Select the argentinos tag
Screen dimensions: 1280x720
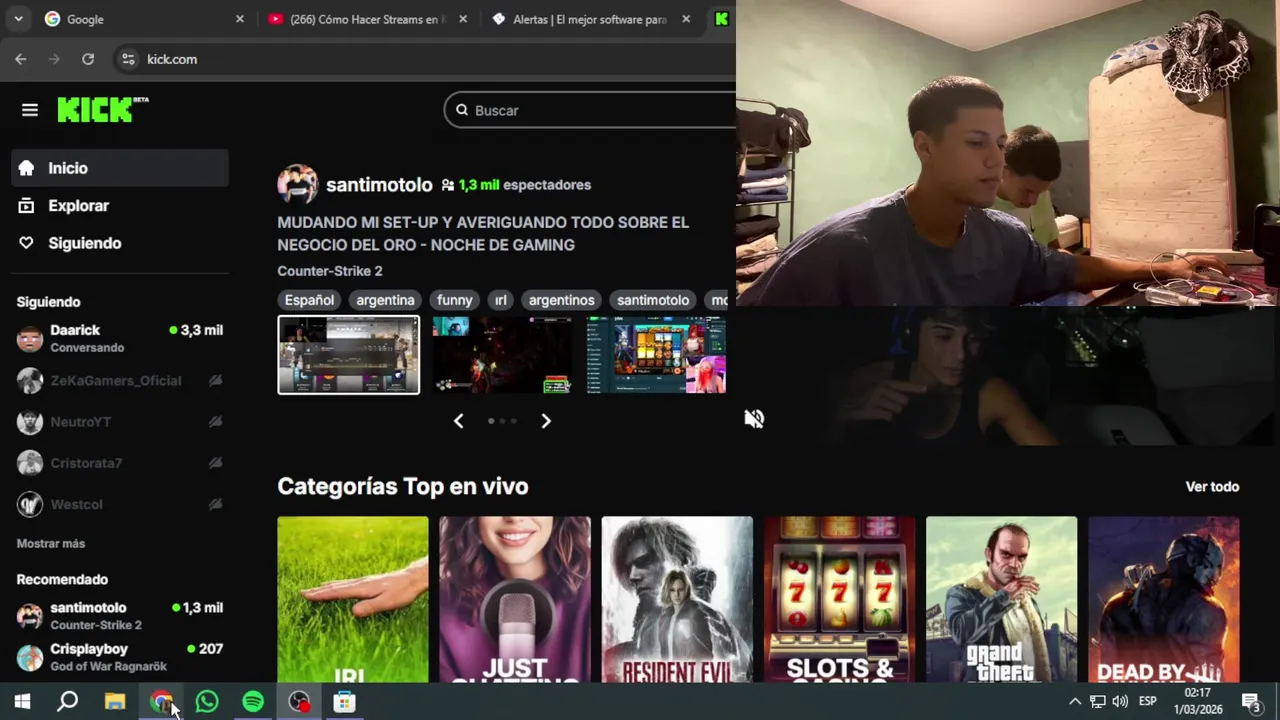pos(561,300)
